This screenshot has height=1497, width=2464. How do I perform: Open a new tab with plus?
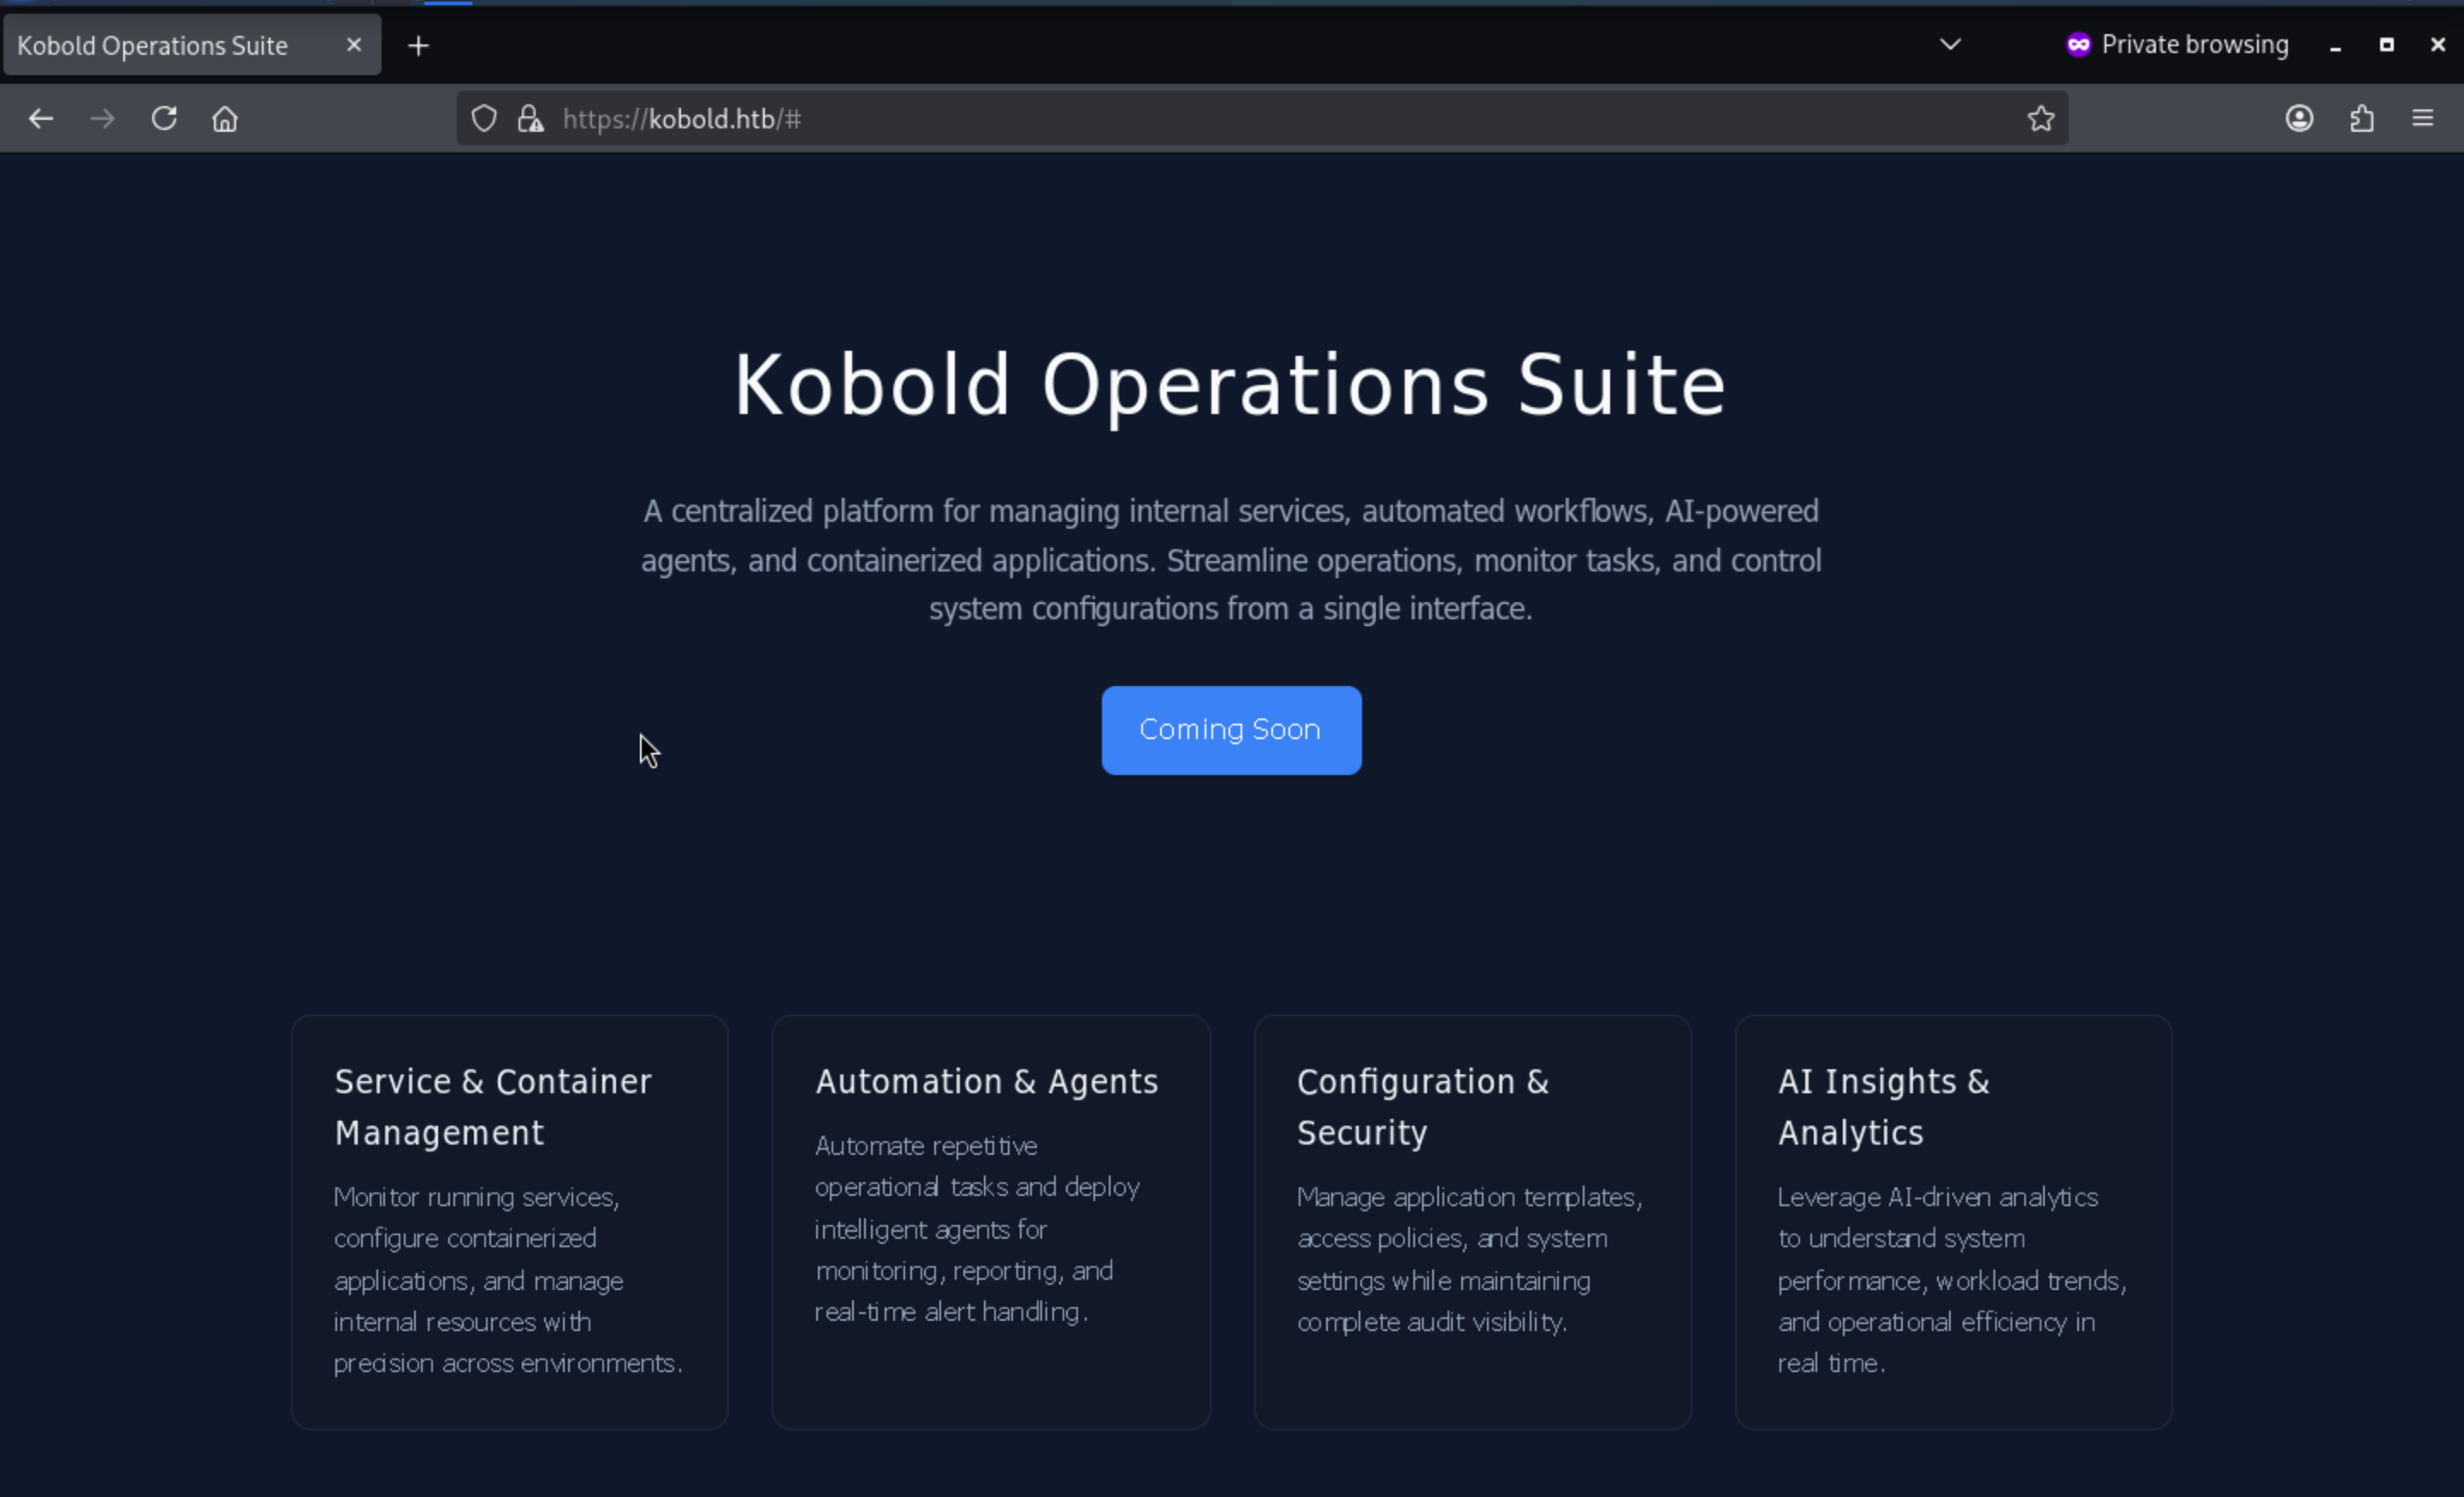point(419,46)
